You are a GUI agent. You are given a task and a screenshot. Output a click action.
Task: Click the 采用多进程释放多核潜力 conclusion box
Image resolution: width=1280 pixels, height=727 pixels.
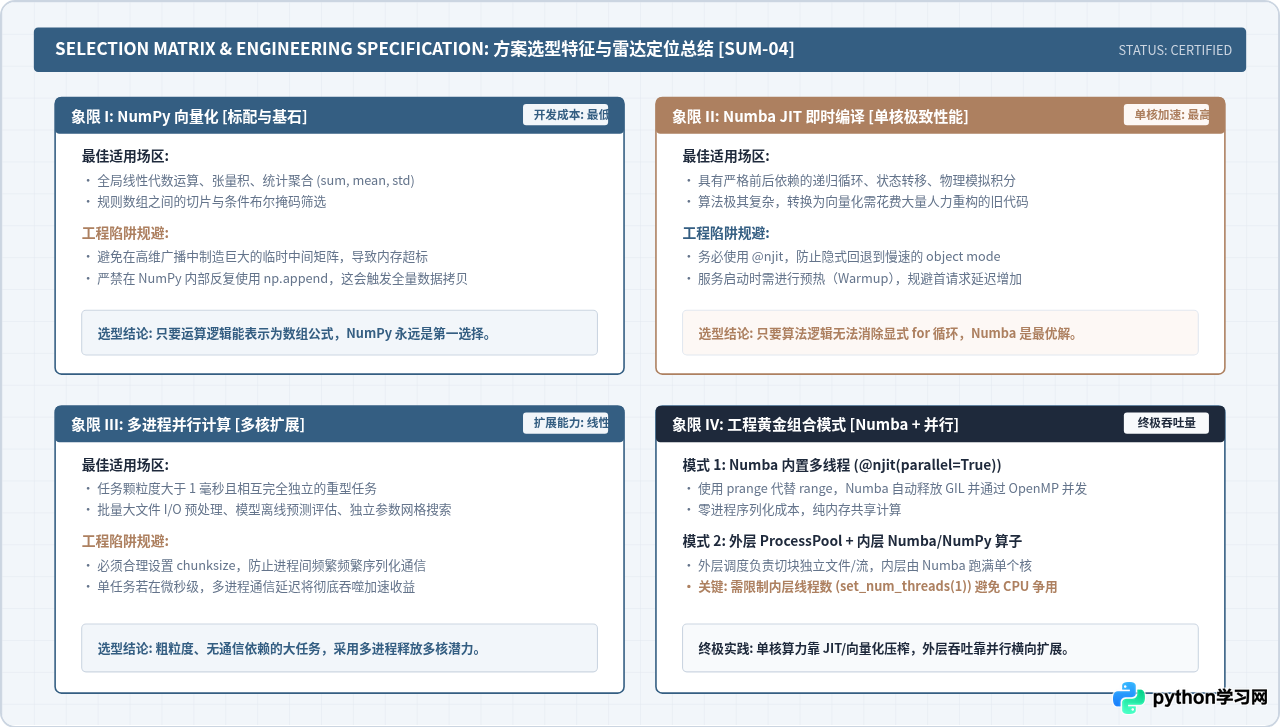tap(339, 648)
